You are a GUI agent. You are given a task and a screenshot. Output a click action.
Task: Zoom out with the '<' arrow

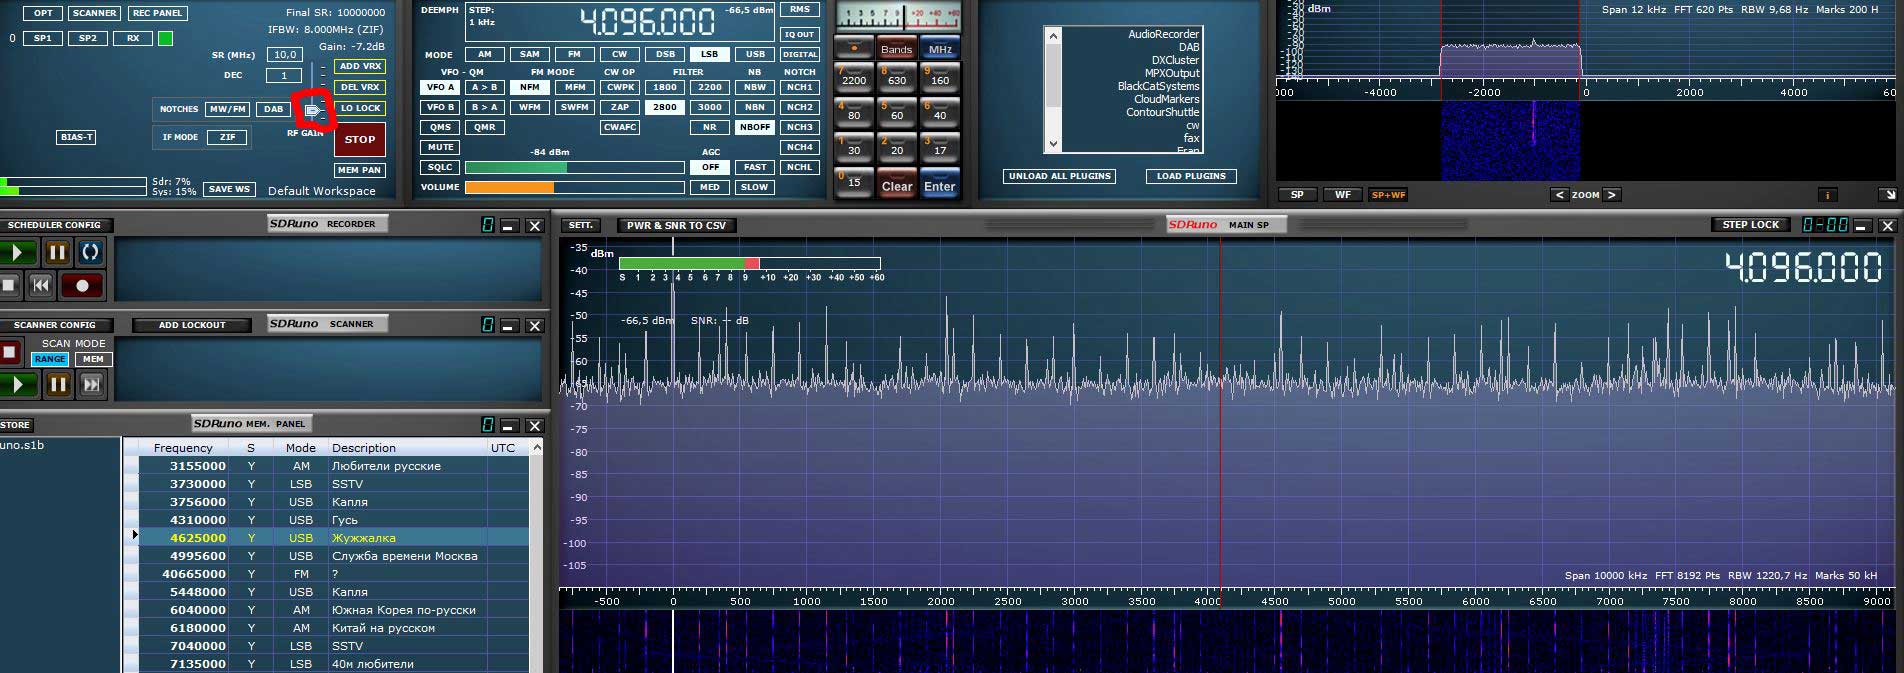click(1559, 195)
